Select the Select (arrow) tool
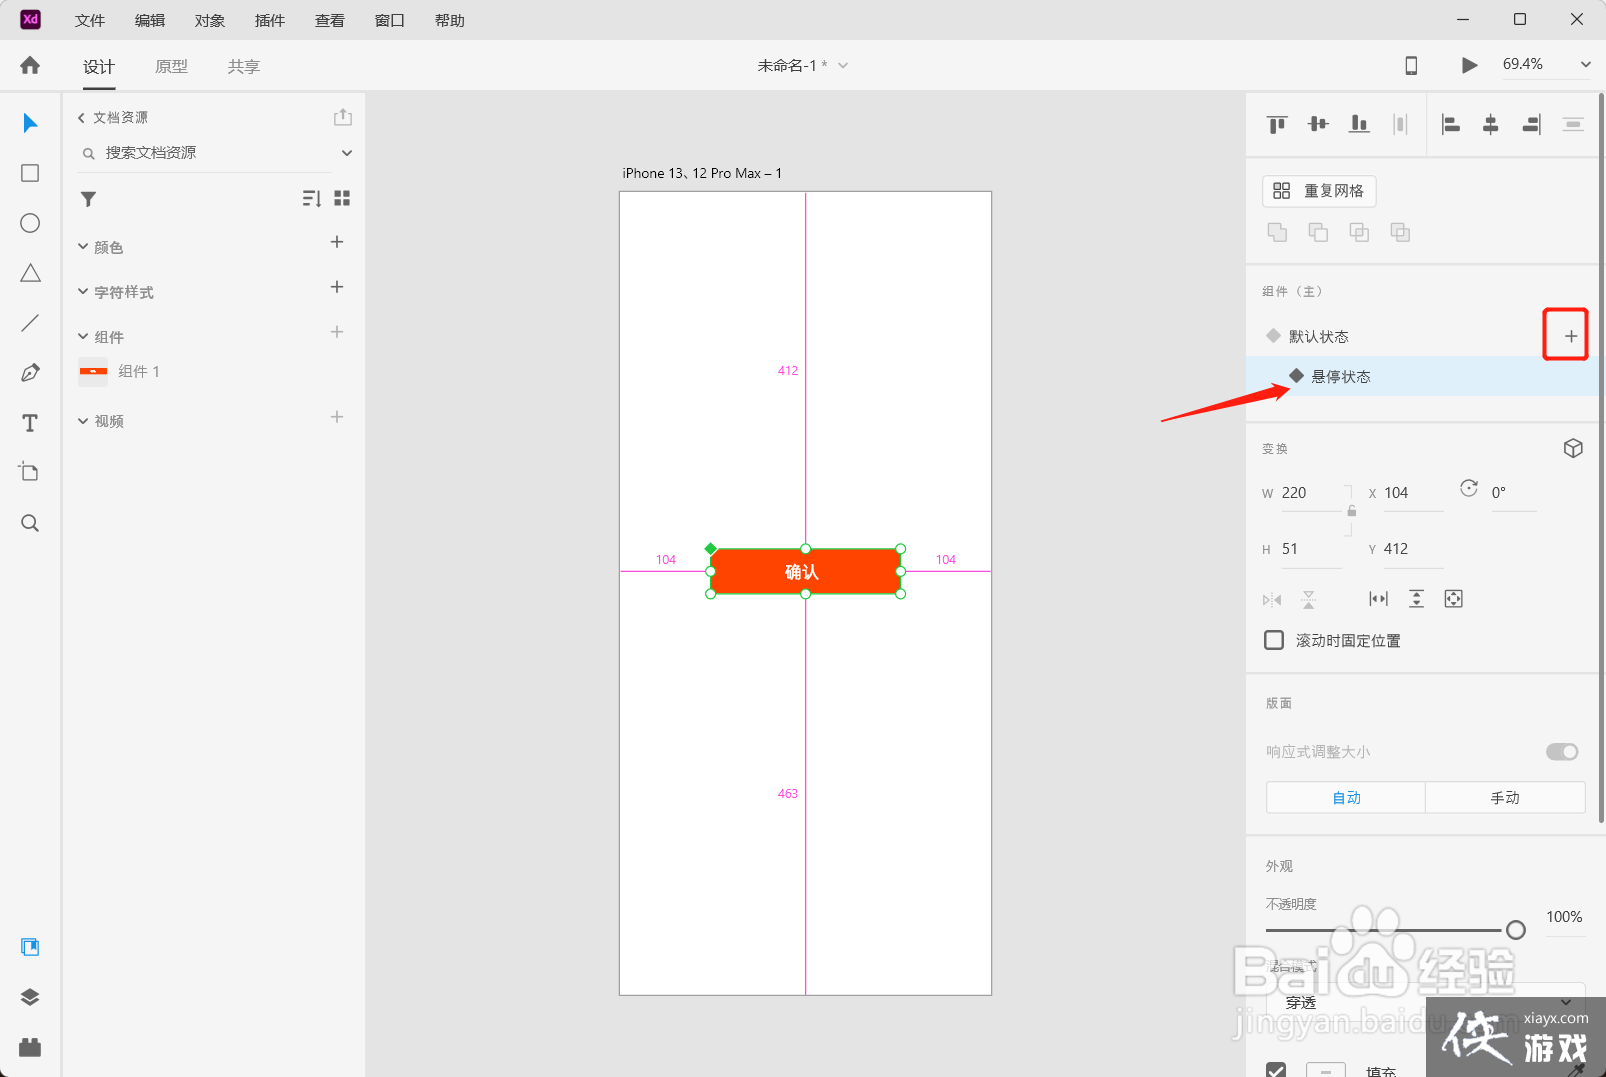 tap(30, 123)
